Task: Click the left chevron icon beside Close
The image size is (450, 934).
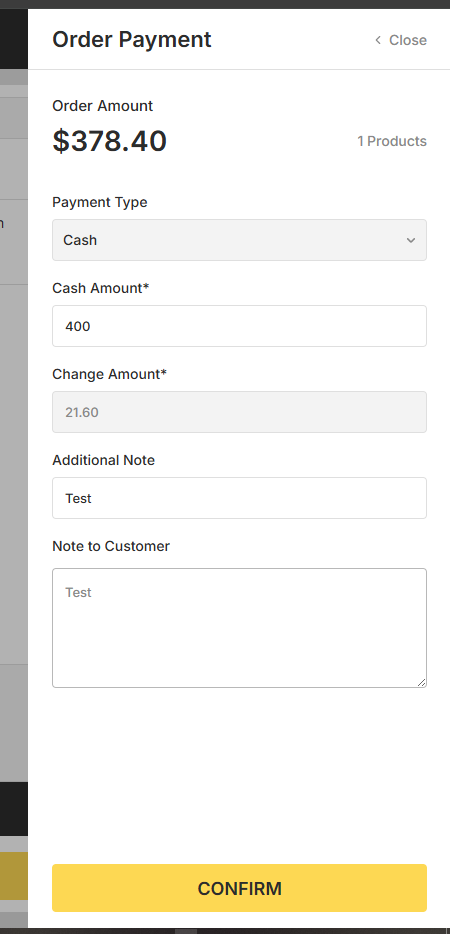Action: tap(378, 40)
